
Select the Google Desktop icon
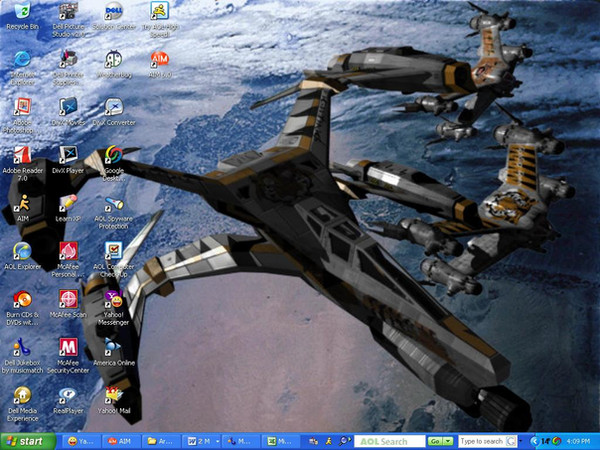[x=114, y=156]
